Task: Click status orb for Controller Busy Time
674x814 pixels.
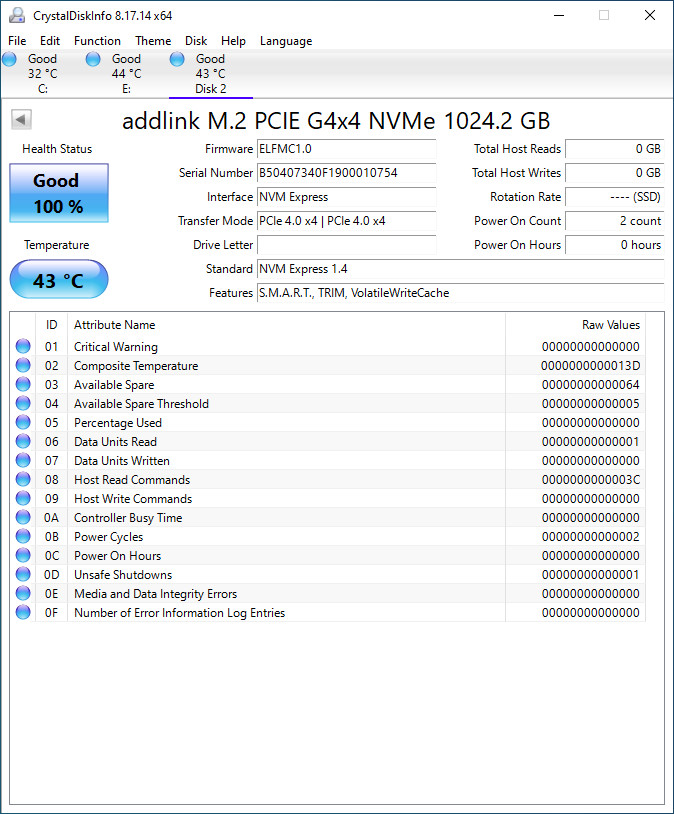Action: pyautogui.click(x=23, y=517)
